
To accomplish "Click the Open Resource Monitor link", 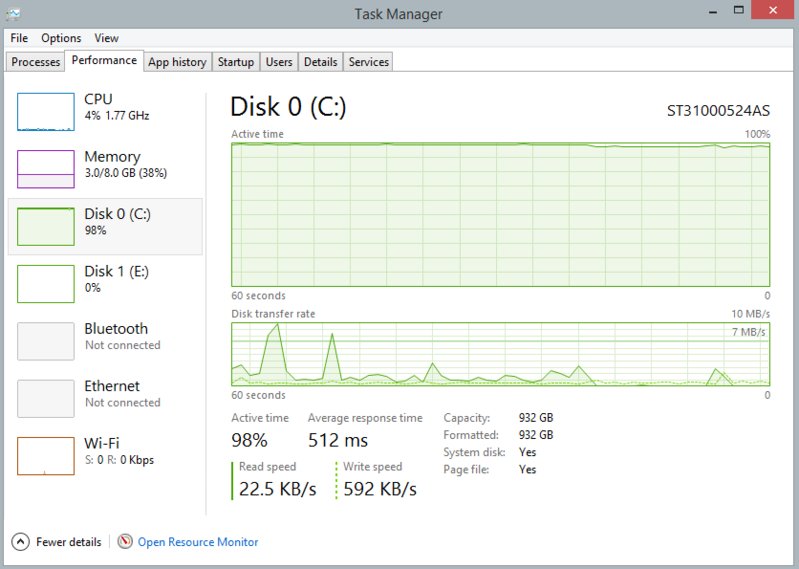I will point(198,542).
